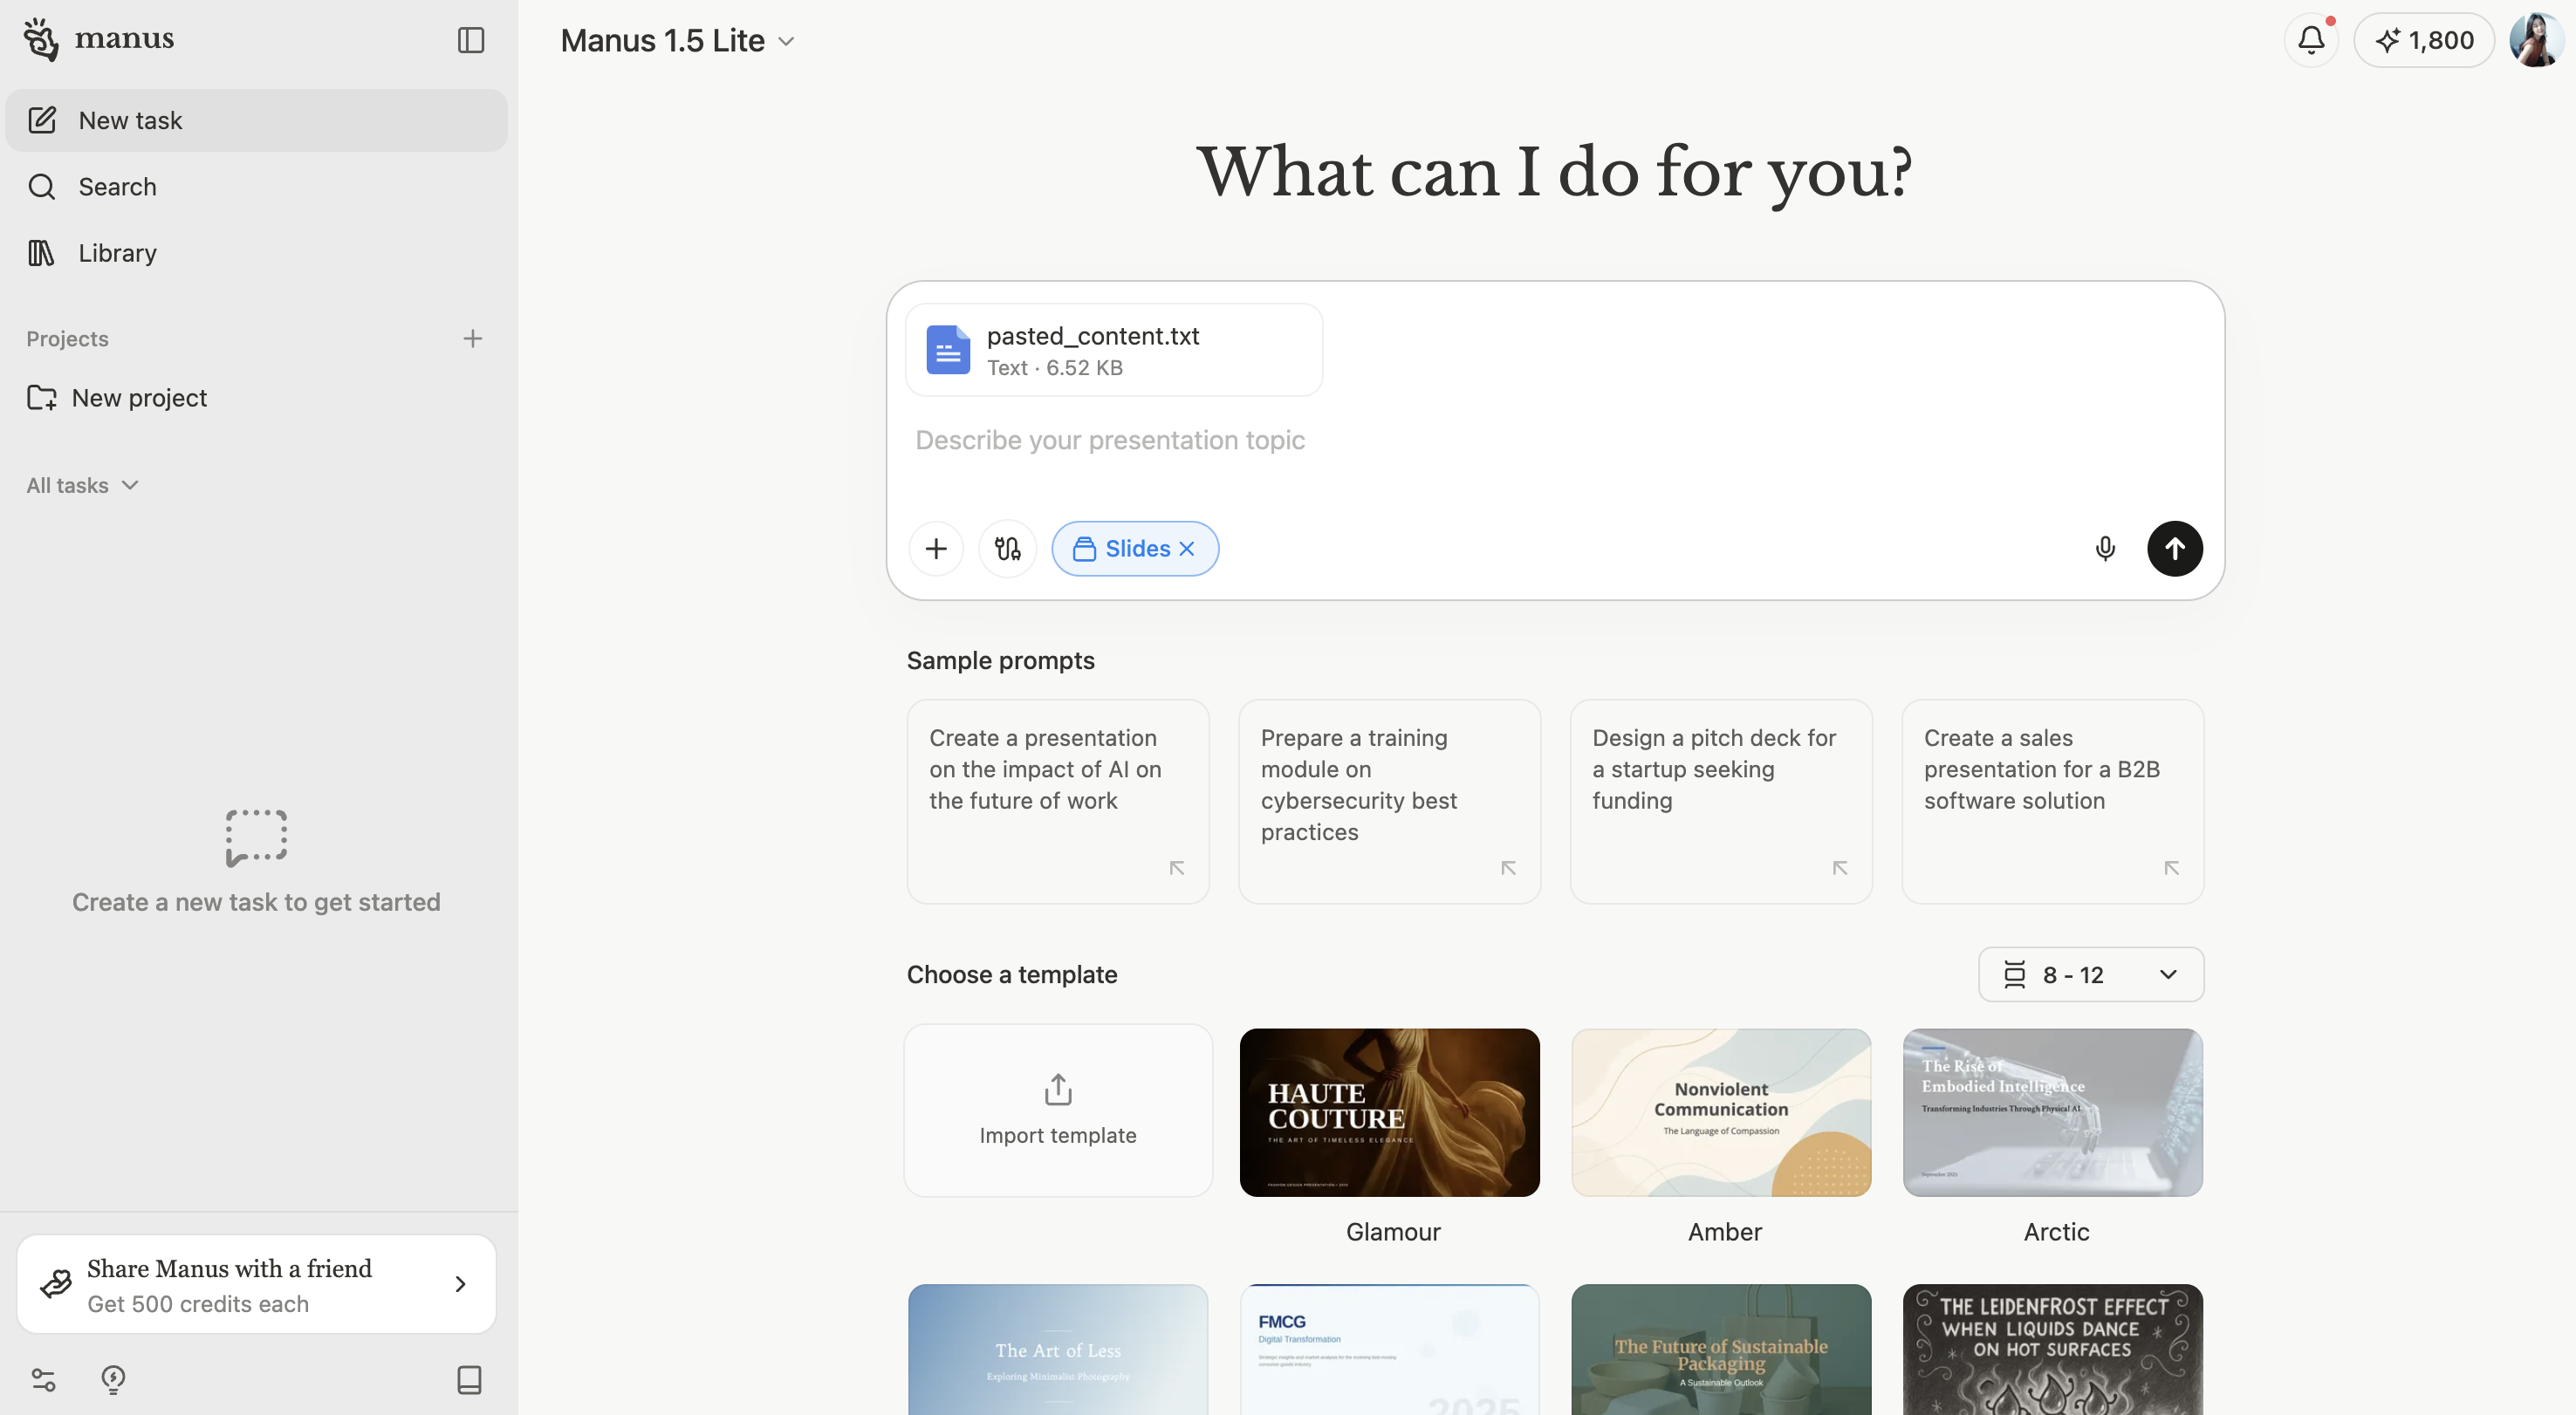Viewport: 2576px width, 1415px height.
Task: Insert the AI future of work sample prompt
Action: (x=1058, y=801)
